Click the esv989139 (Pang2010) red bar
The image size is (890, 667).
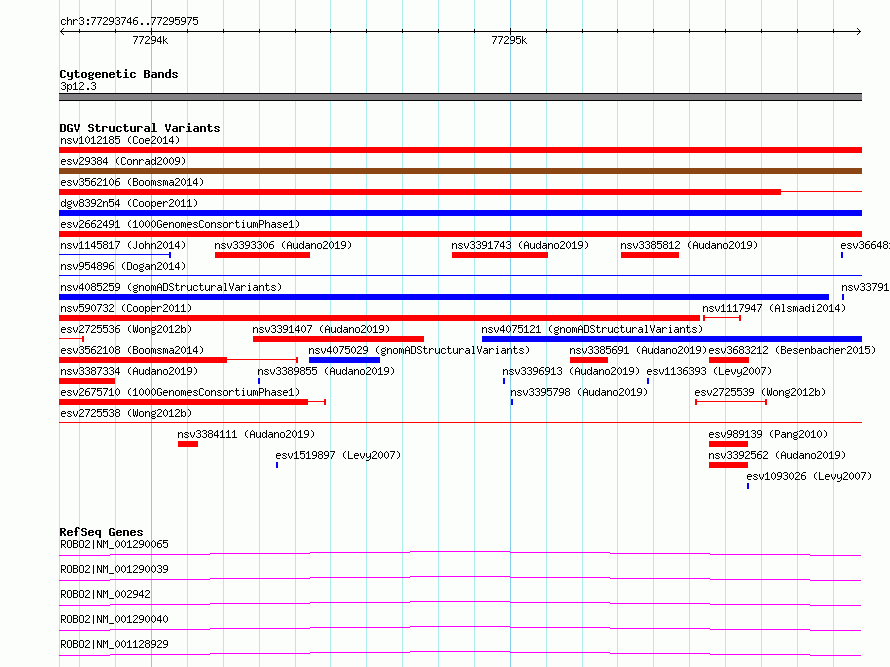[x=728, y=444]
